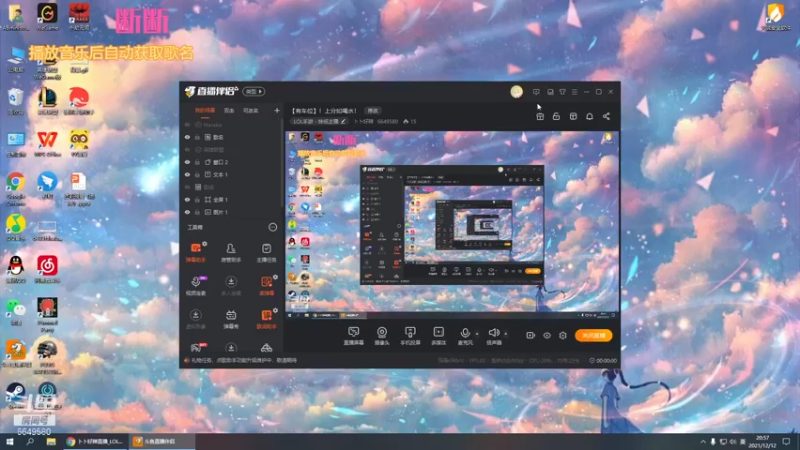
Task: Open the 房管助手 room manager tool
Action: point(231,252)
